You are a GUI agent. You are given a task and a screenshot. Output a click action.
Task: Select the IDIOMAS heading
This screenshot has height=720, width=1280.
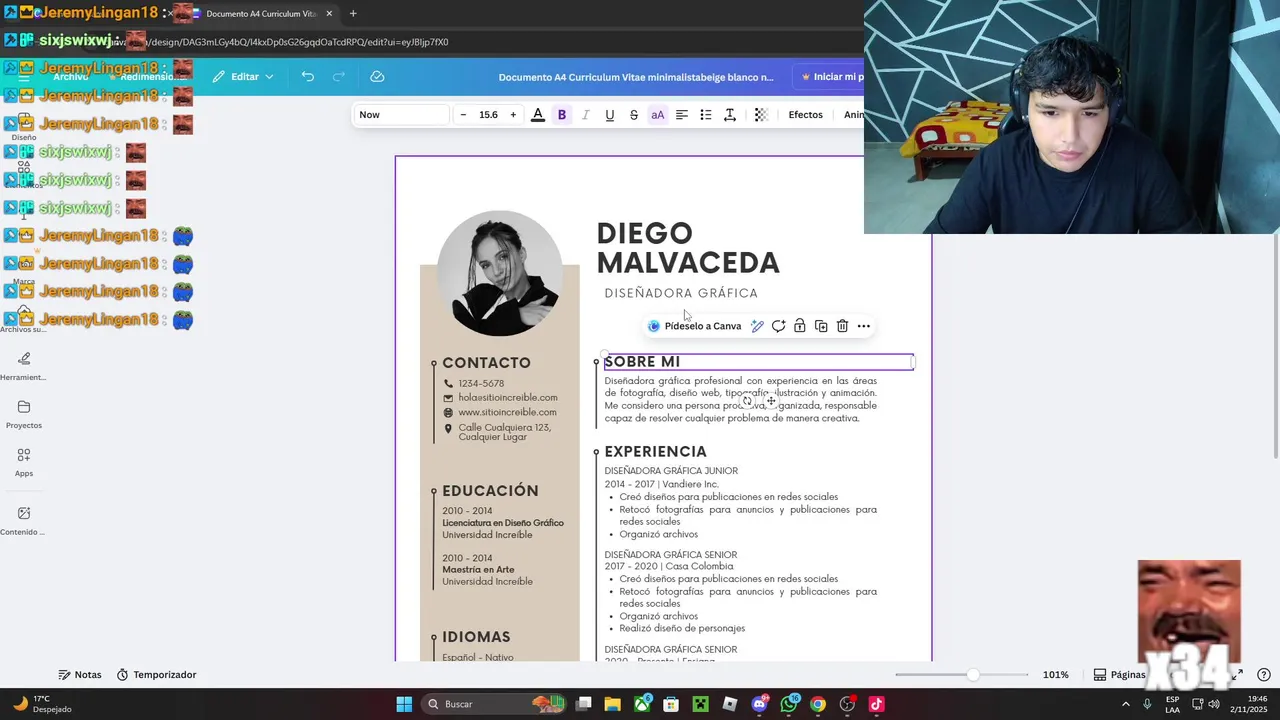476,637
